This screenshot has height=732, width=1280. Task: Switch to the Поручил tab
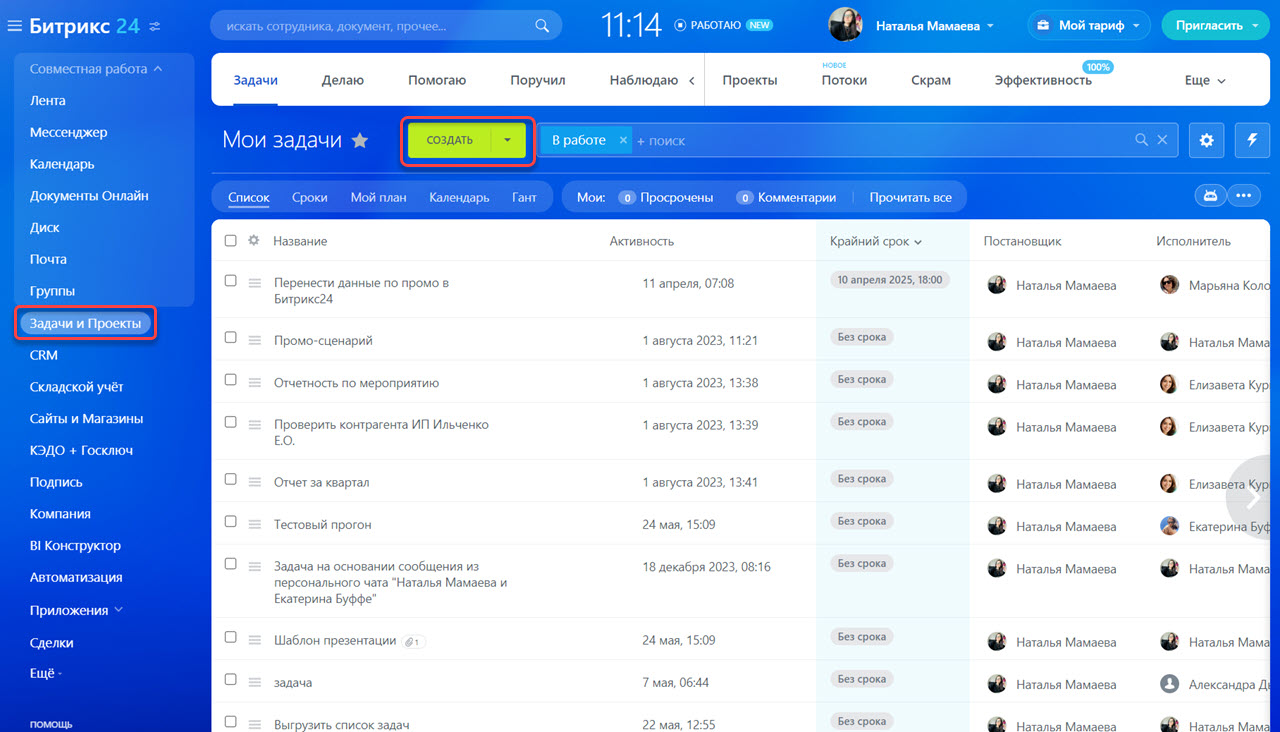[x=538, y=80]
